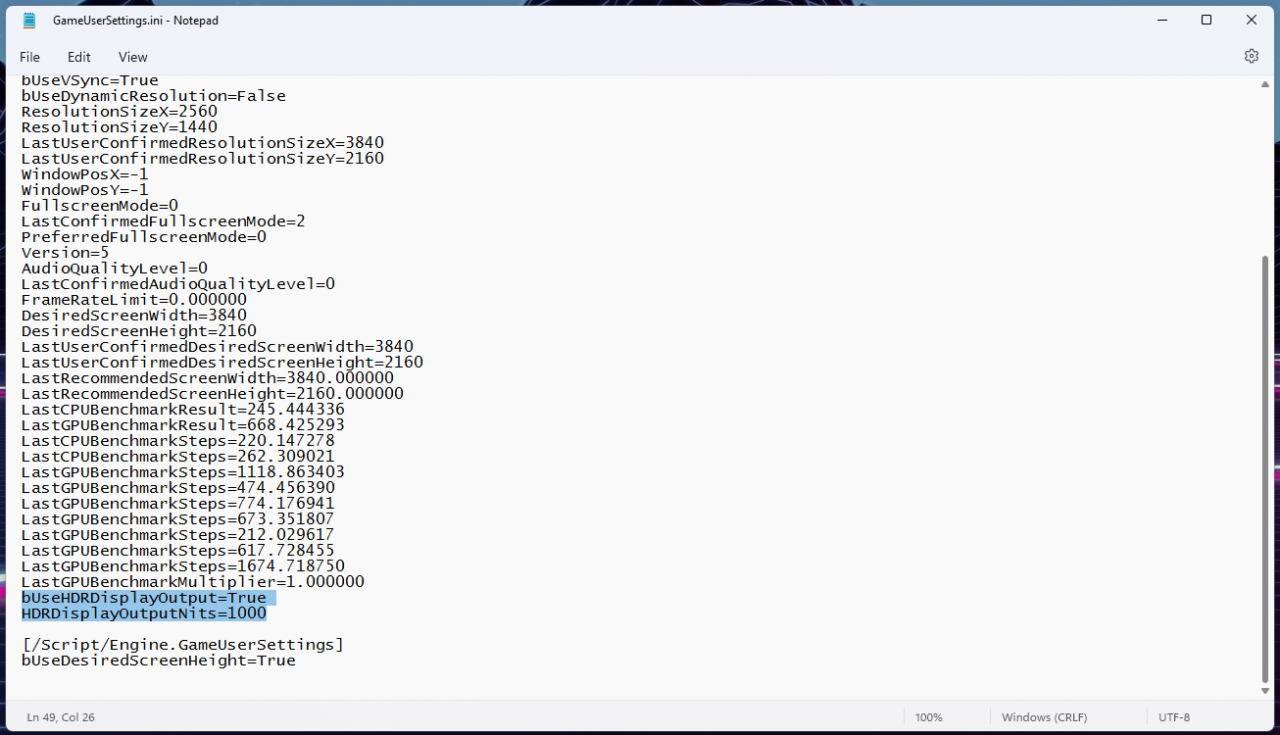Open the Edit menu
This screenshot has height=735, width=1280.
click(x=79, y=57)
